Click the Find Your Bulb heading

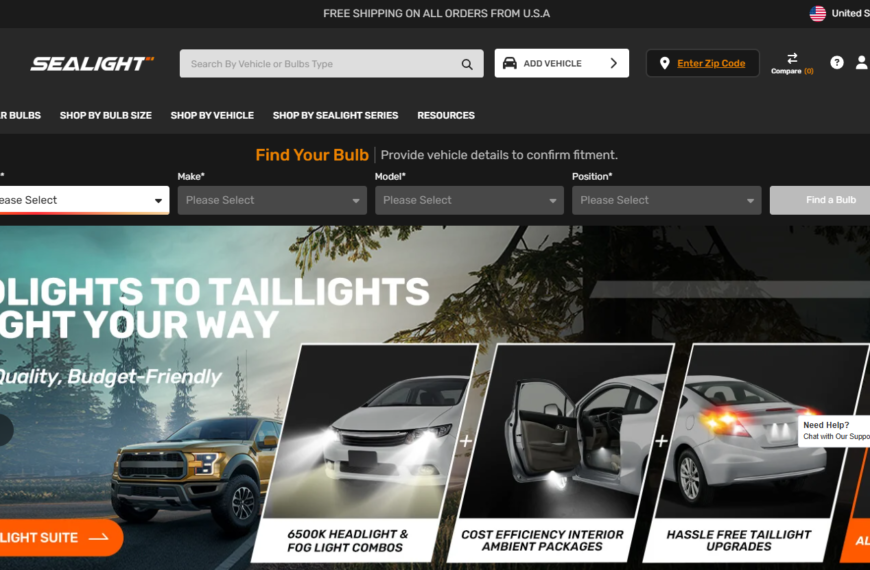pyautogui.click(x=312, y=155)
